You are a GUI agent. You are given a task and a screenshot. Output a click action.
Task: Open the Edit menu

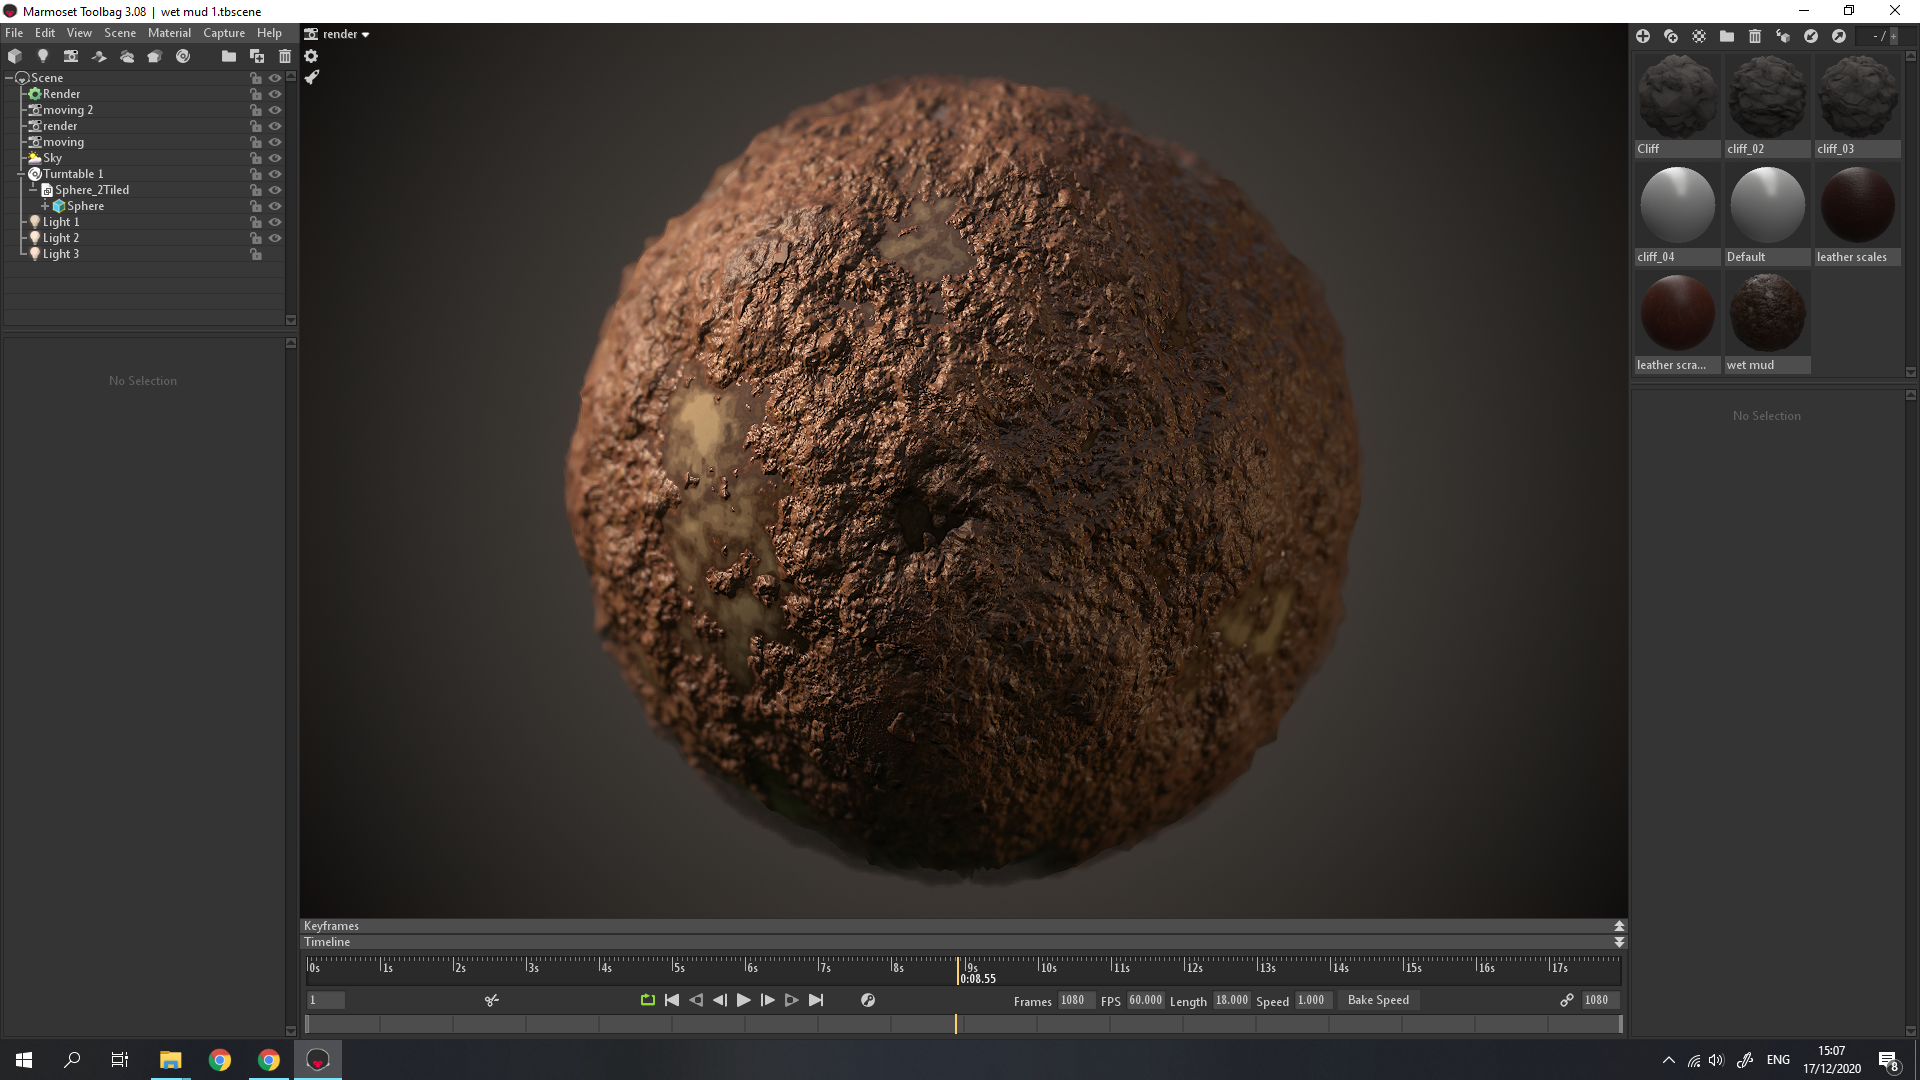pos(45,33)
